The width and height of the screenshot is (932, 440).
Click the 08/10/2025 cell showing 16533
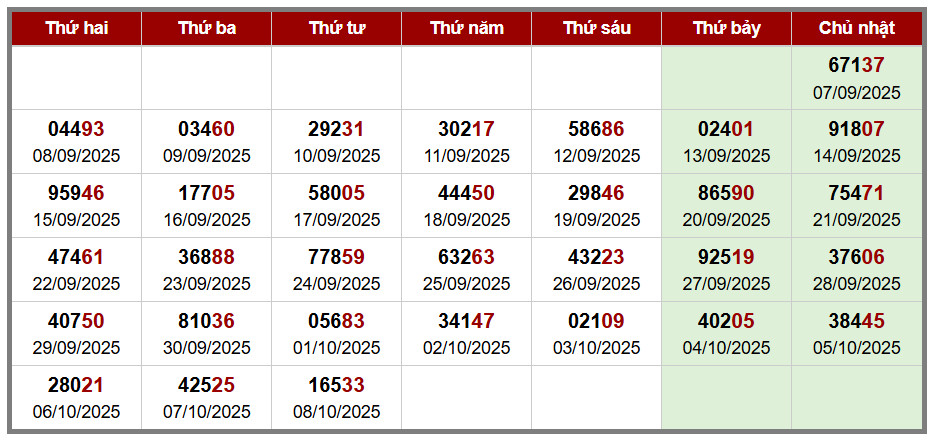[336, 397]
